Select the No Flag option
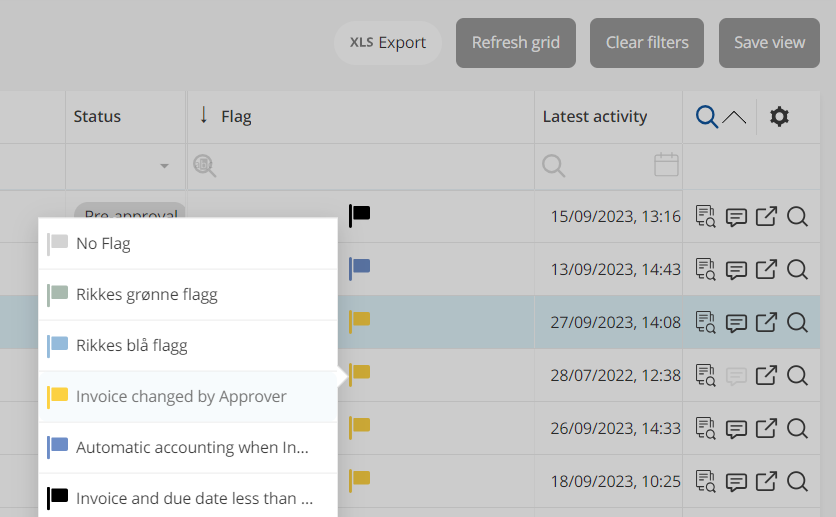 tap(103, 243)
